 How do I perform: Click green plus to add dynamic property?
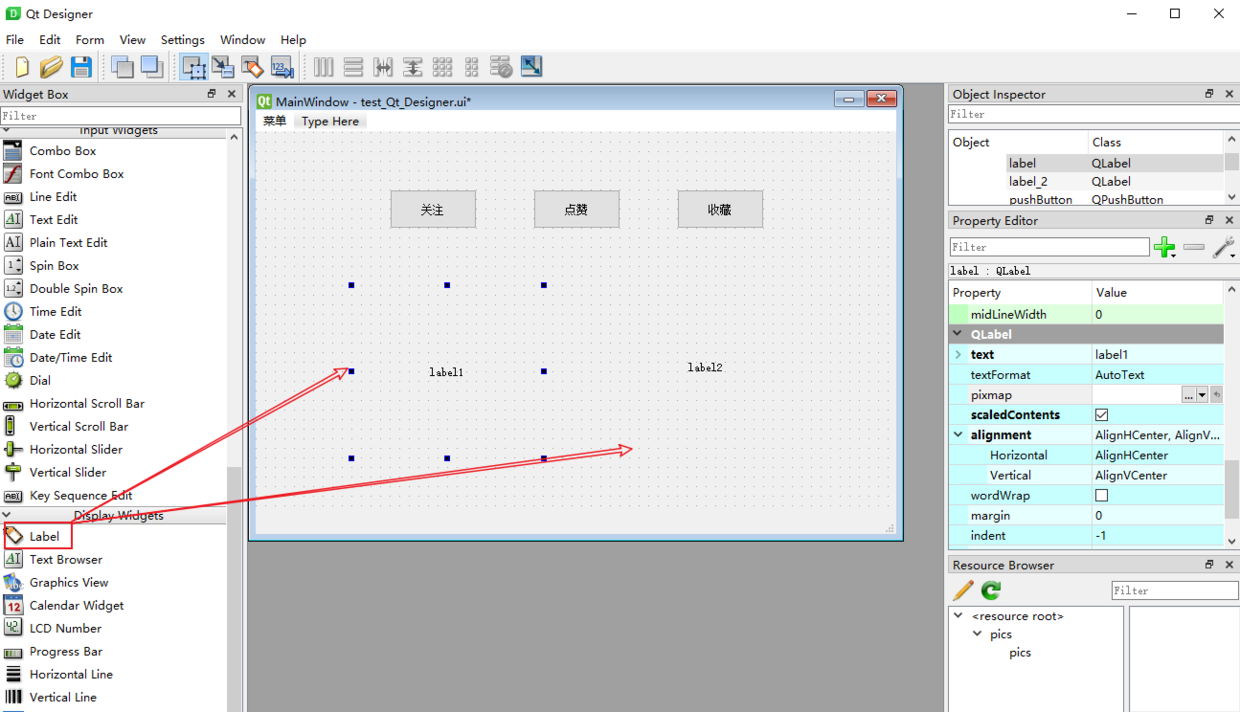[1164, 247]
